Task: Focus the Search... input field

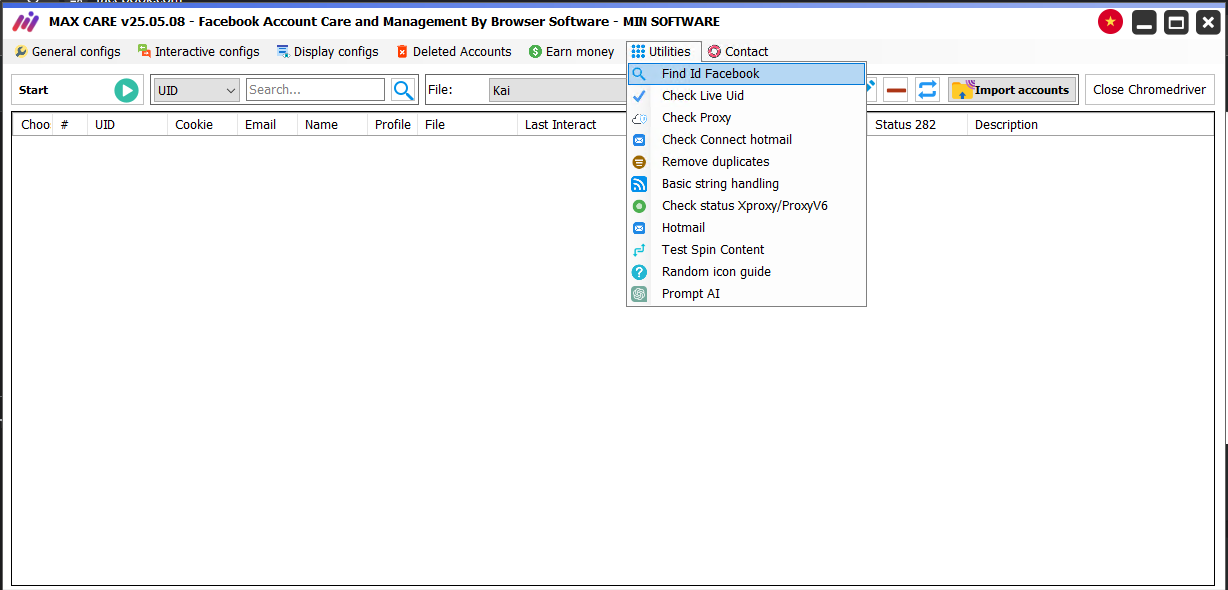Action: click(x=315, y=90)
